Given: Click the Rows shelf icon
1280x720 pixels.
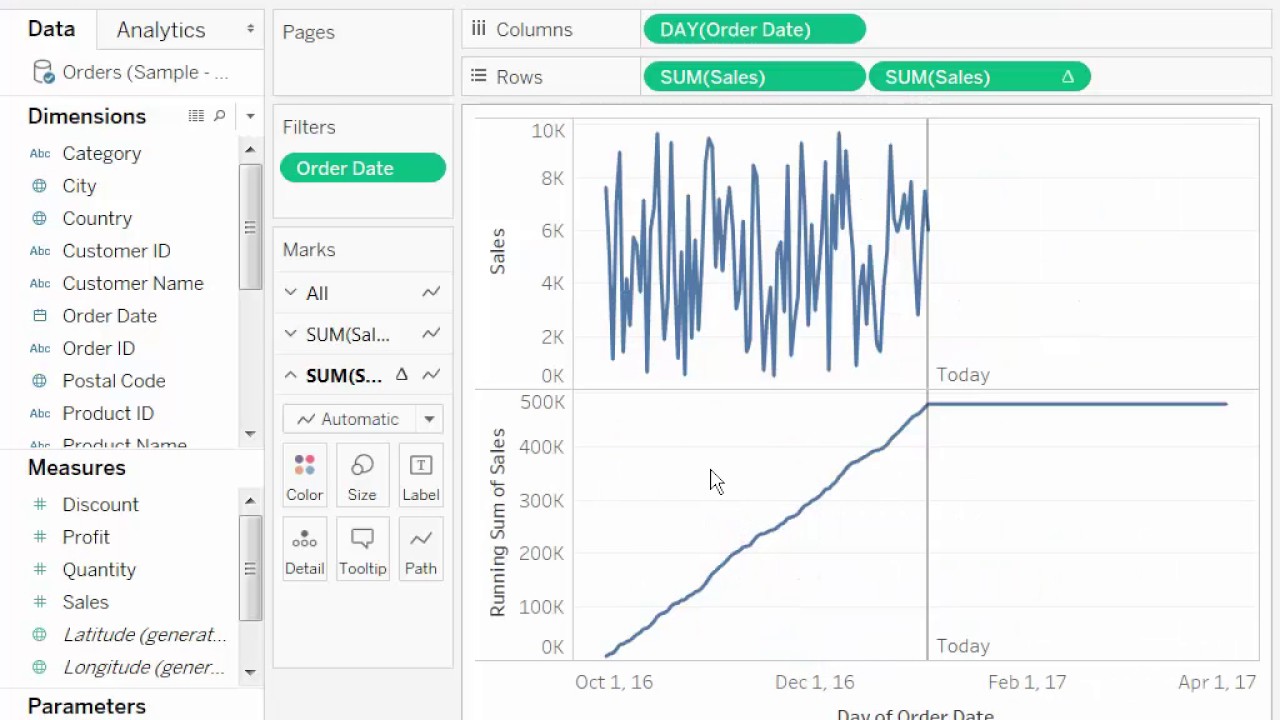Looking at the screenshot, I should [479, 76].
